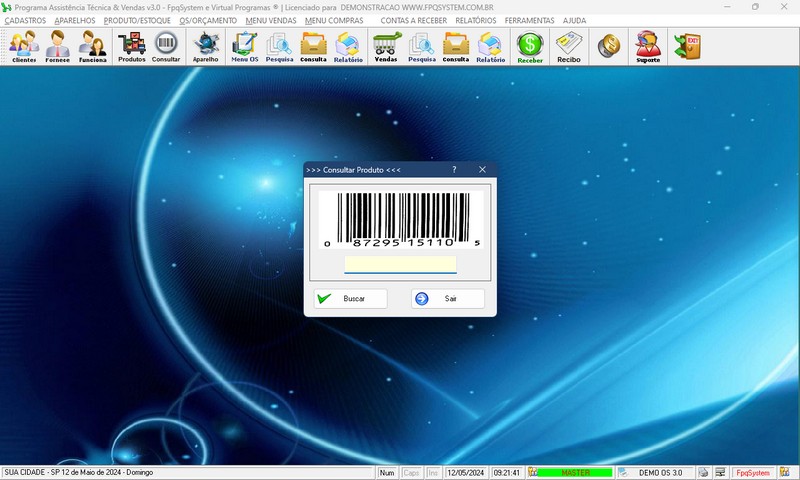Open the PRODUTO/ESTOQUE menu
This screenshot has height=480, width=800.
click(x=137, y=20)
